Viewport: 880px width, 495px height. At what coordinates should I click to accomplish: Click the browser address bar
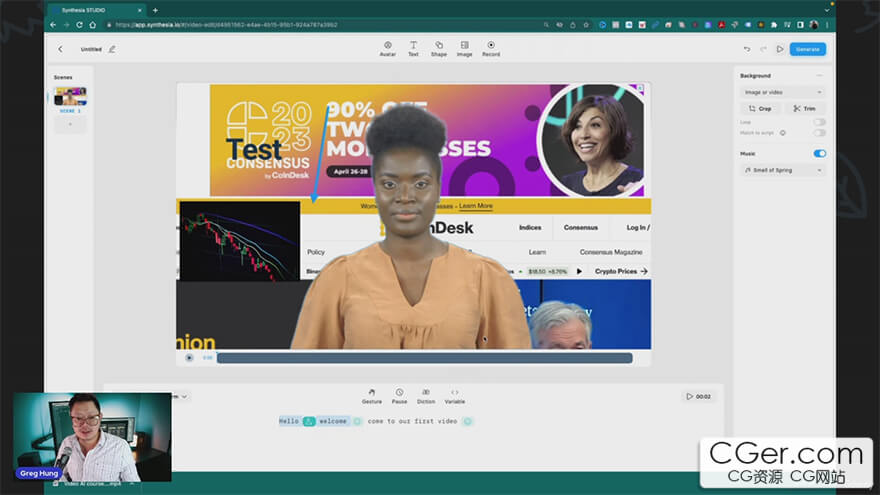point(326,25)
